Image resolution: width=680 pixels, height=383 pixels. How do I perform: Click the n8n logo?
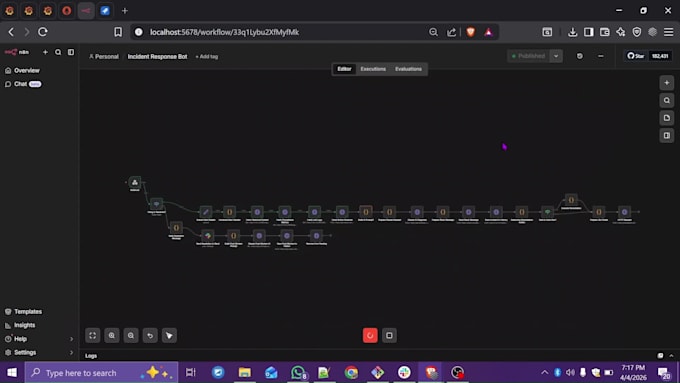[16, 52]
